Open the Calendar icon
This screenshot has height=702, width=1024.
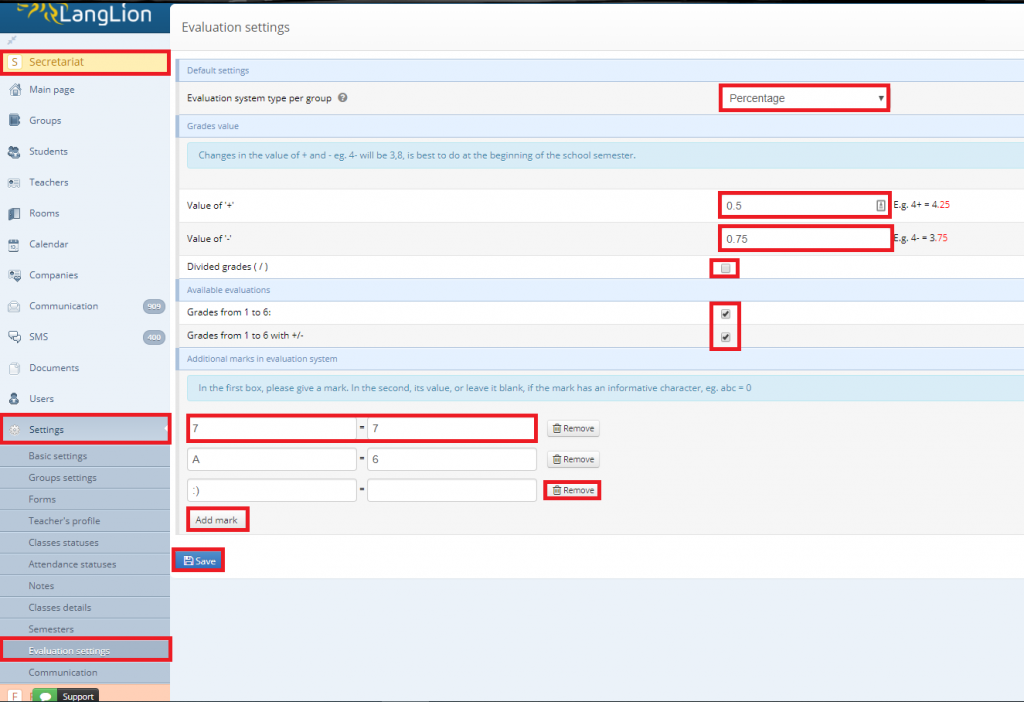pyautogui.click(x=16, y=244)
